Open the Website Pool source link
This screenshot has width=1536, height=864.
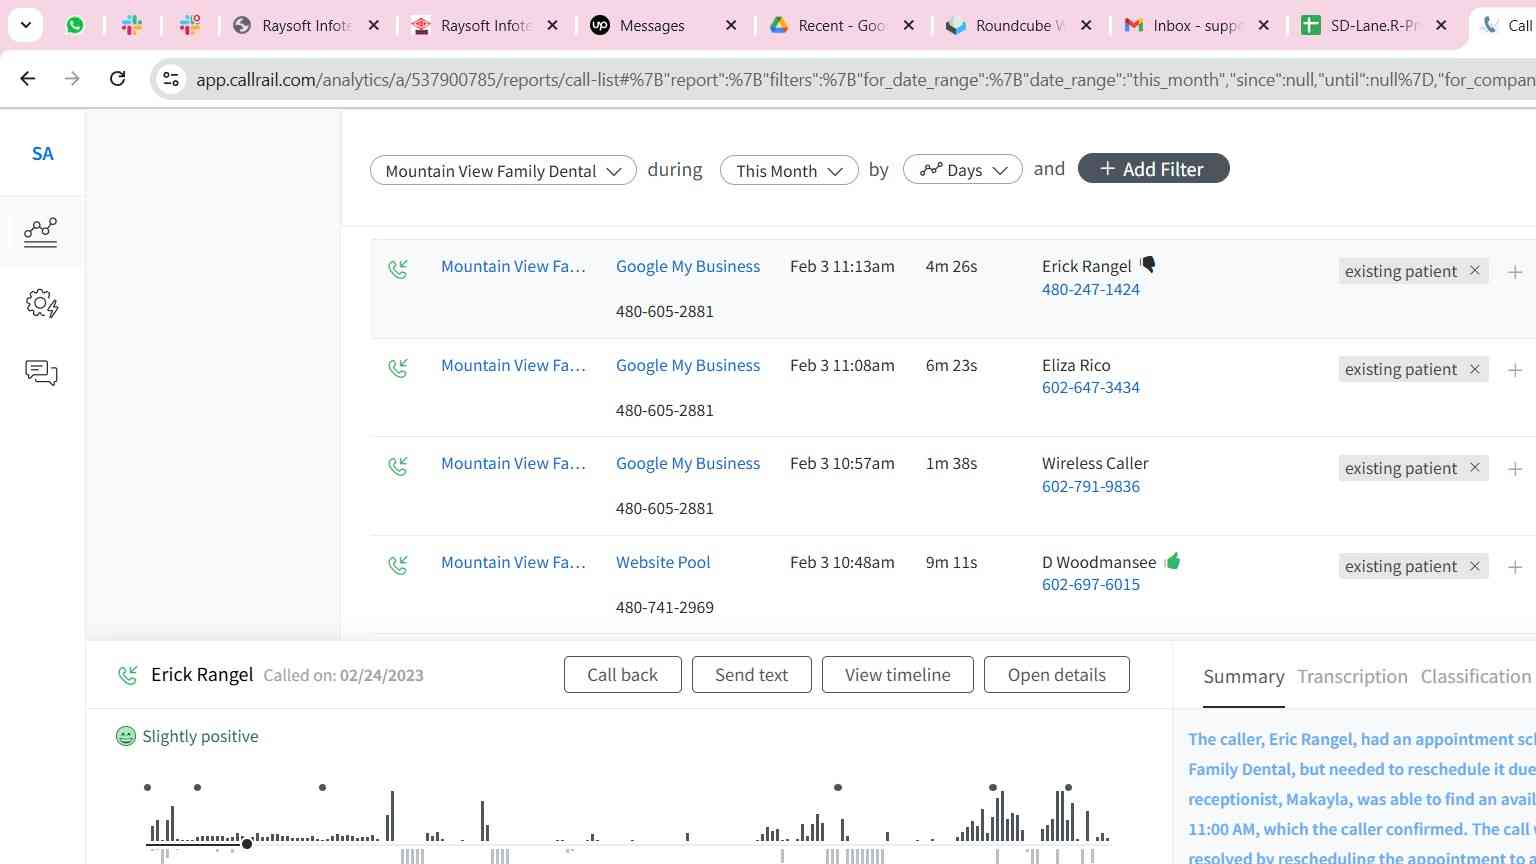tap(663, 562)
